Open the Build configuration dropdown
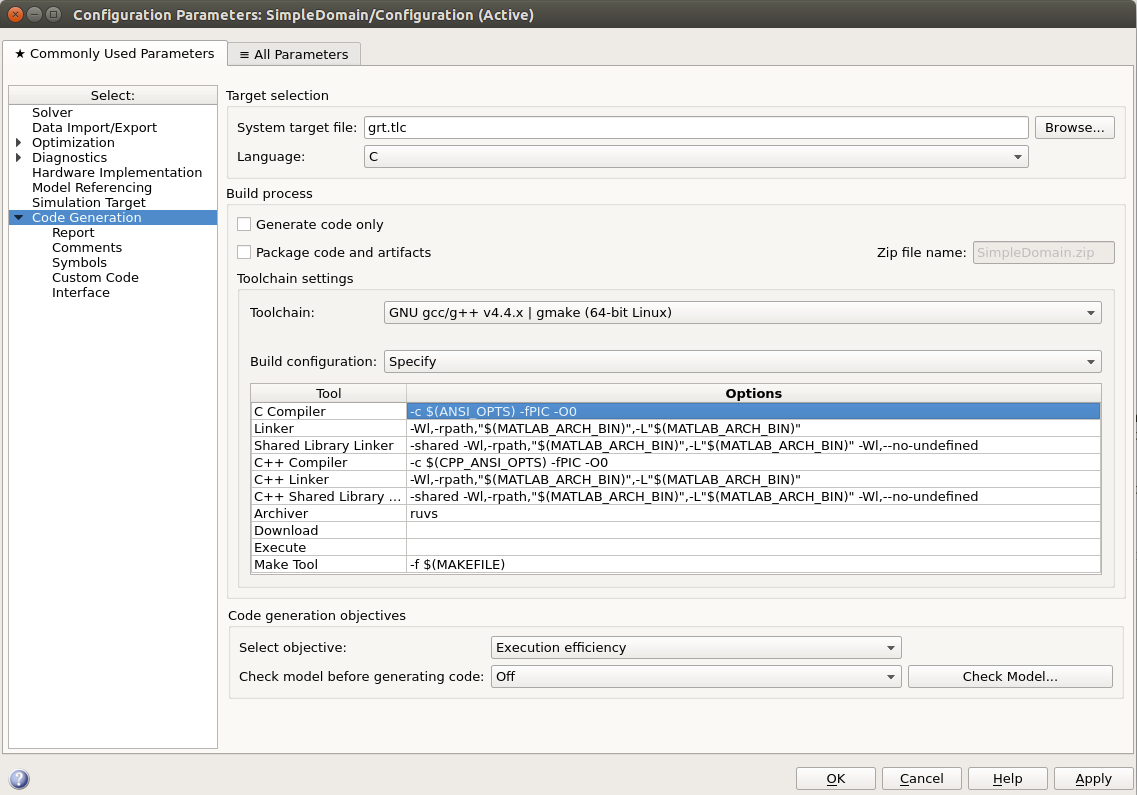1137x795 pixels. coord(1089,361)
